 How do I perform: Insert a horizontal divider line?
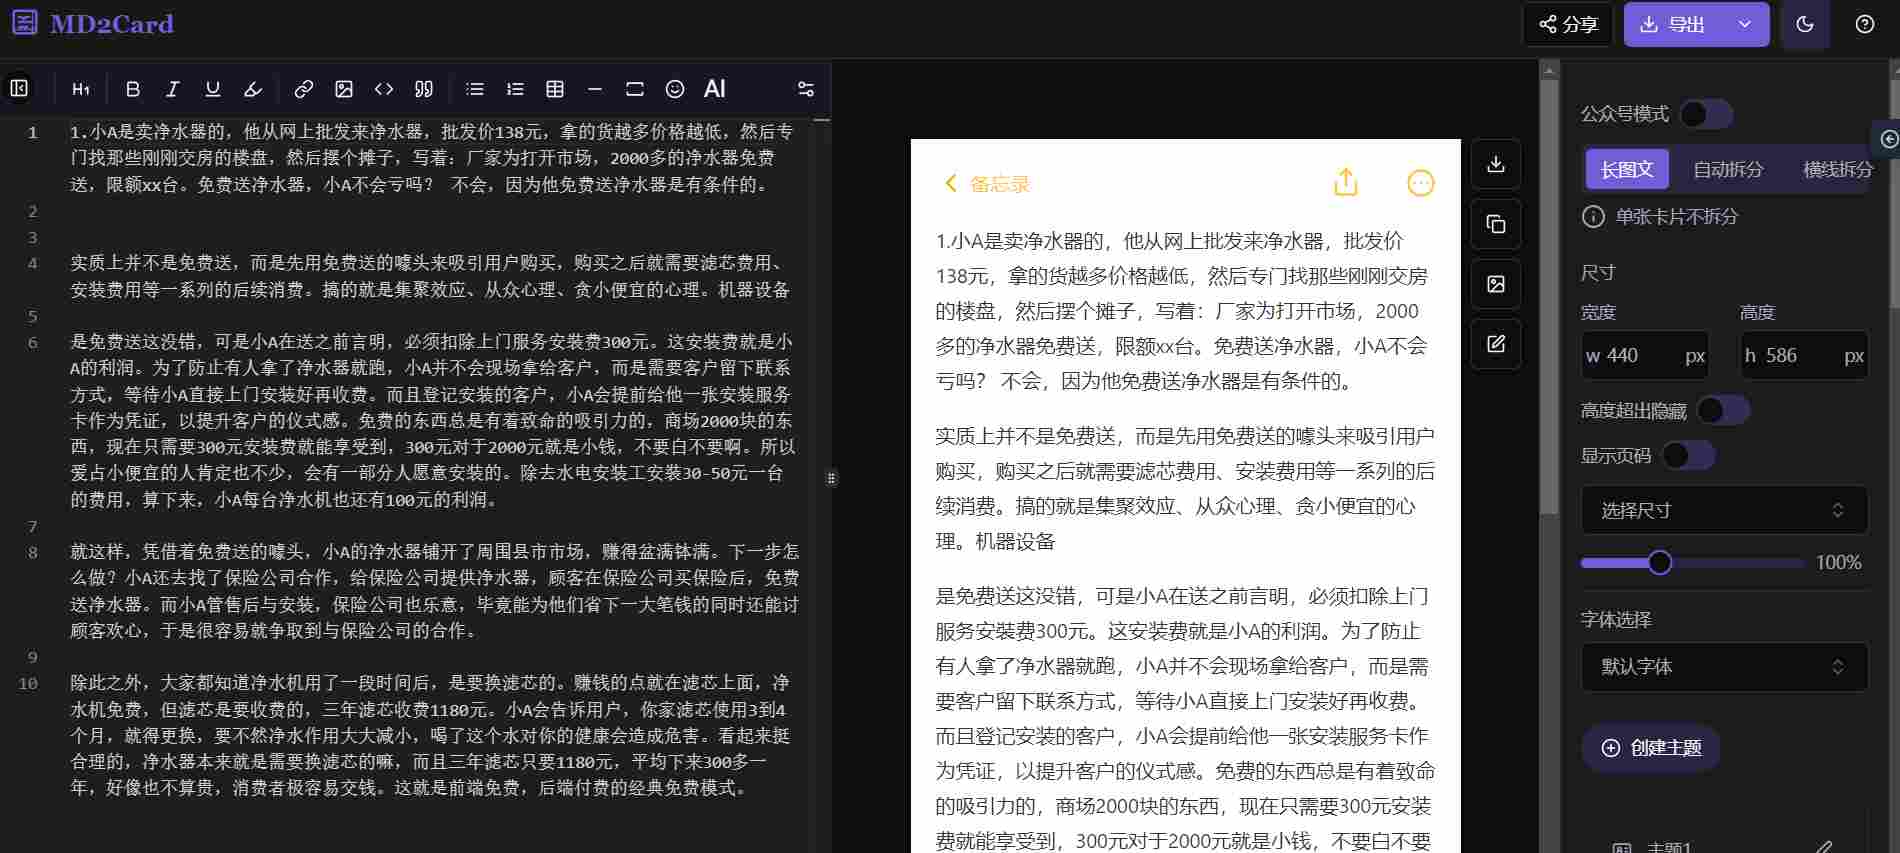[x=595, y=89]
